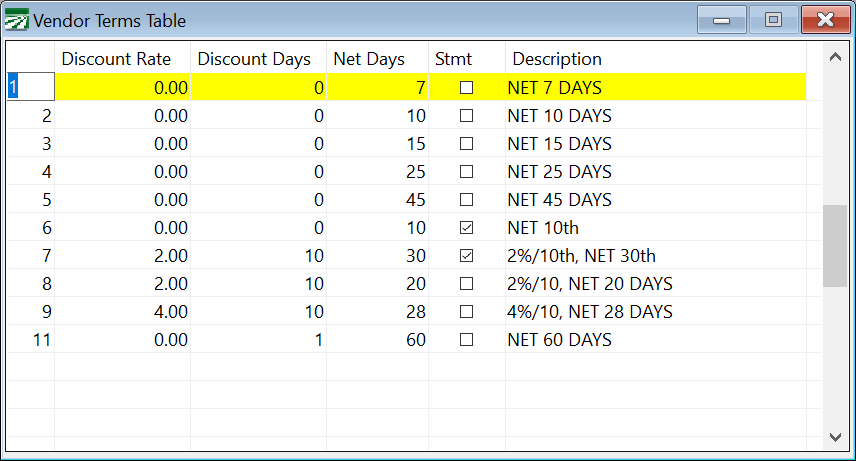This screenshot has width=856, height=461.
Task: Minimize the Vendor Terms Table window
Action: (721, 20)
